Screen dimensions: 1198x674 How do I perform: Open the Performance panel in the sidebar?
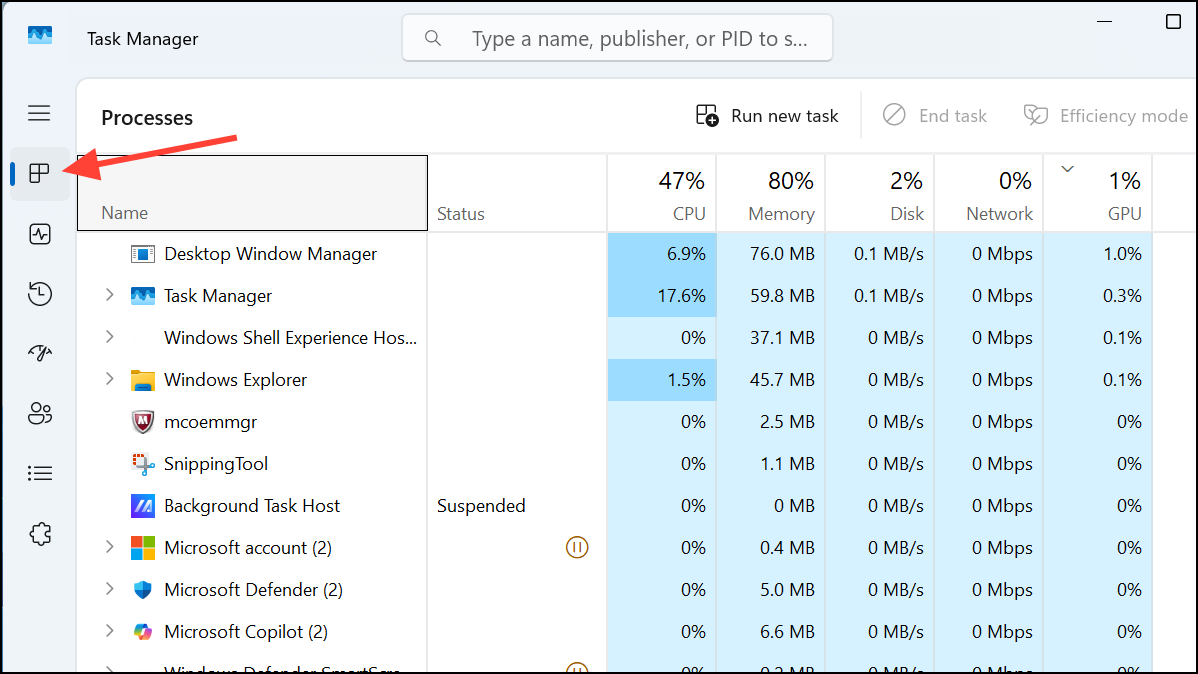coord(39,233)
